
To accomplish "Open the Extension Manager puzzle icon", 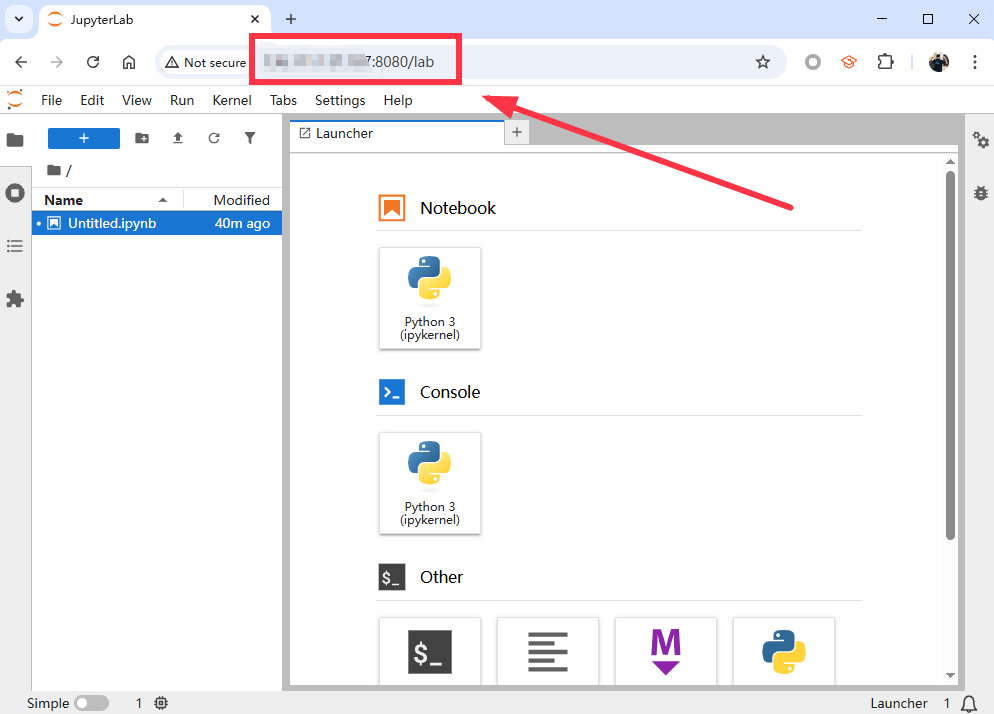I will (15, 299).
